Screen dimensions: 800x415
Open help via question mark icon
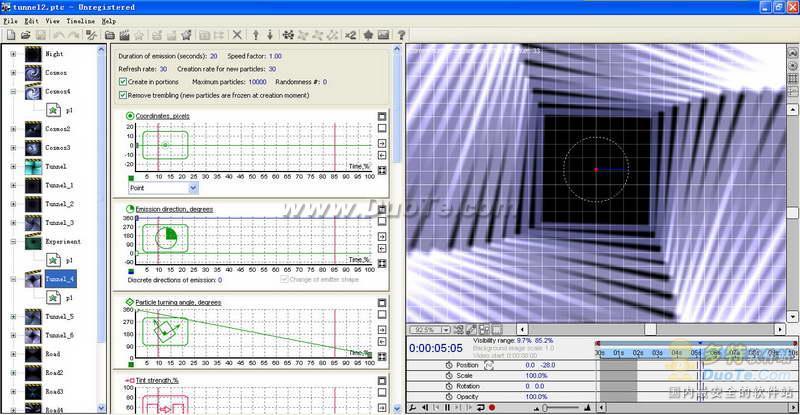pyautogui.click(x=402, y=35)
